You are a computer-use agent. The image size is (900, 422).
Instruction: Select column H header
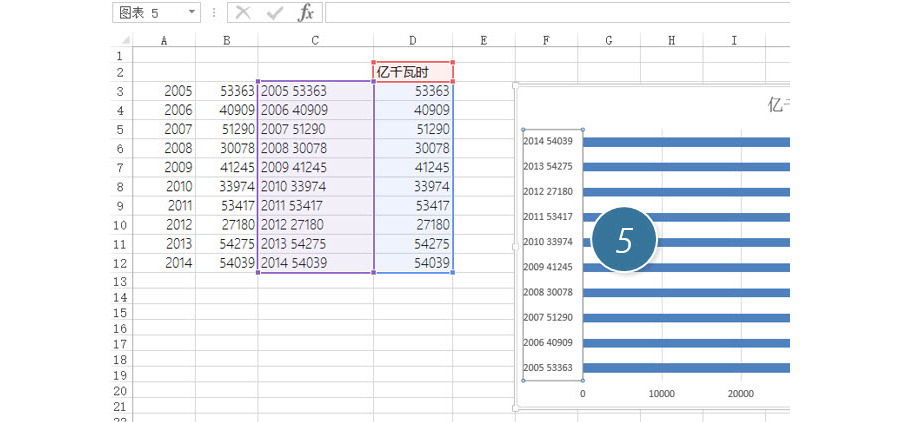coord(672,40)
